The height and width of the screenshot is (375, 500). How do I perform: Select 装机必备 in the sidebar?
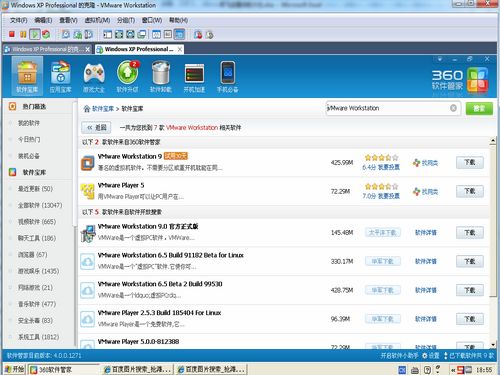pos(29,156)
